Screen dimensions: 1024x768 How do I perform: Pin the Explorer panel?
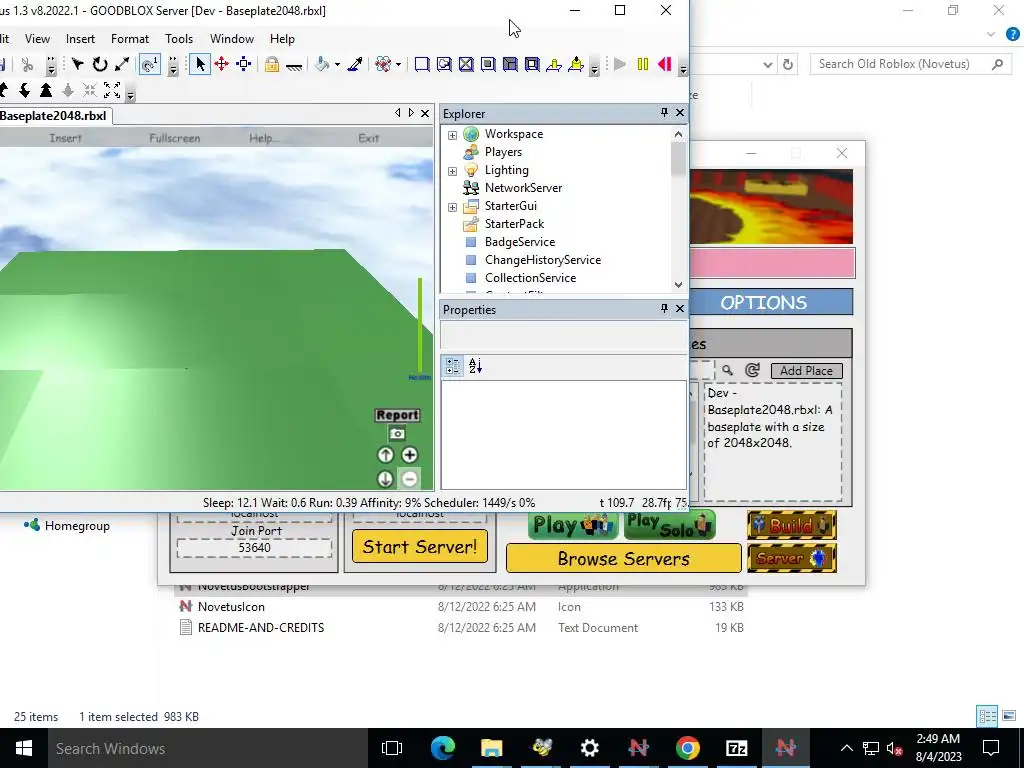click(x=664, y=112)
